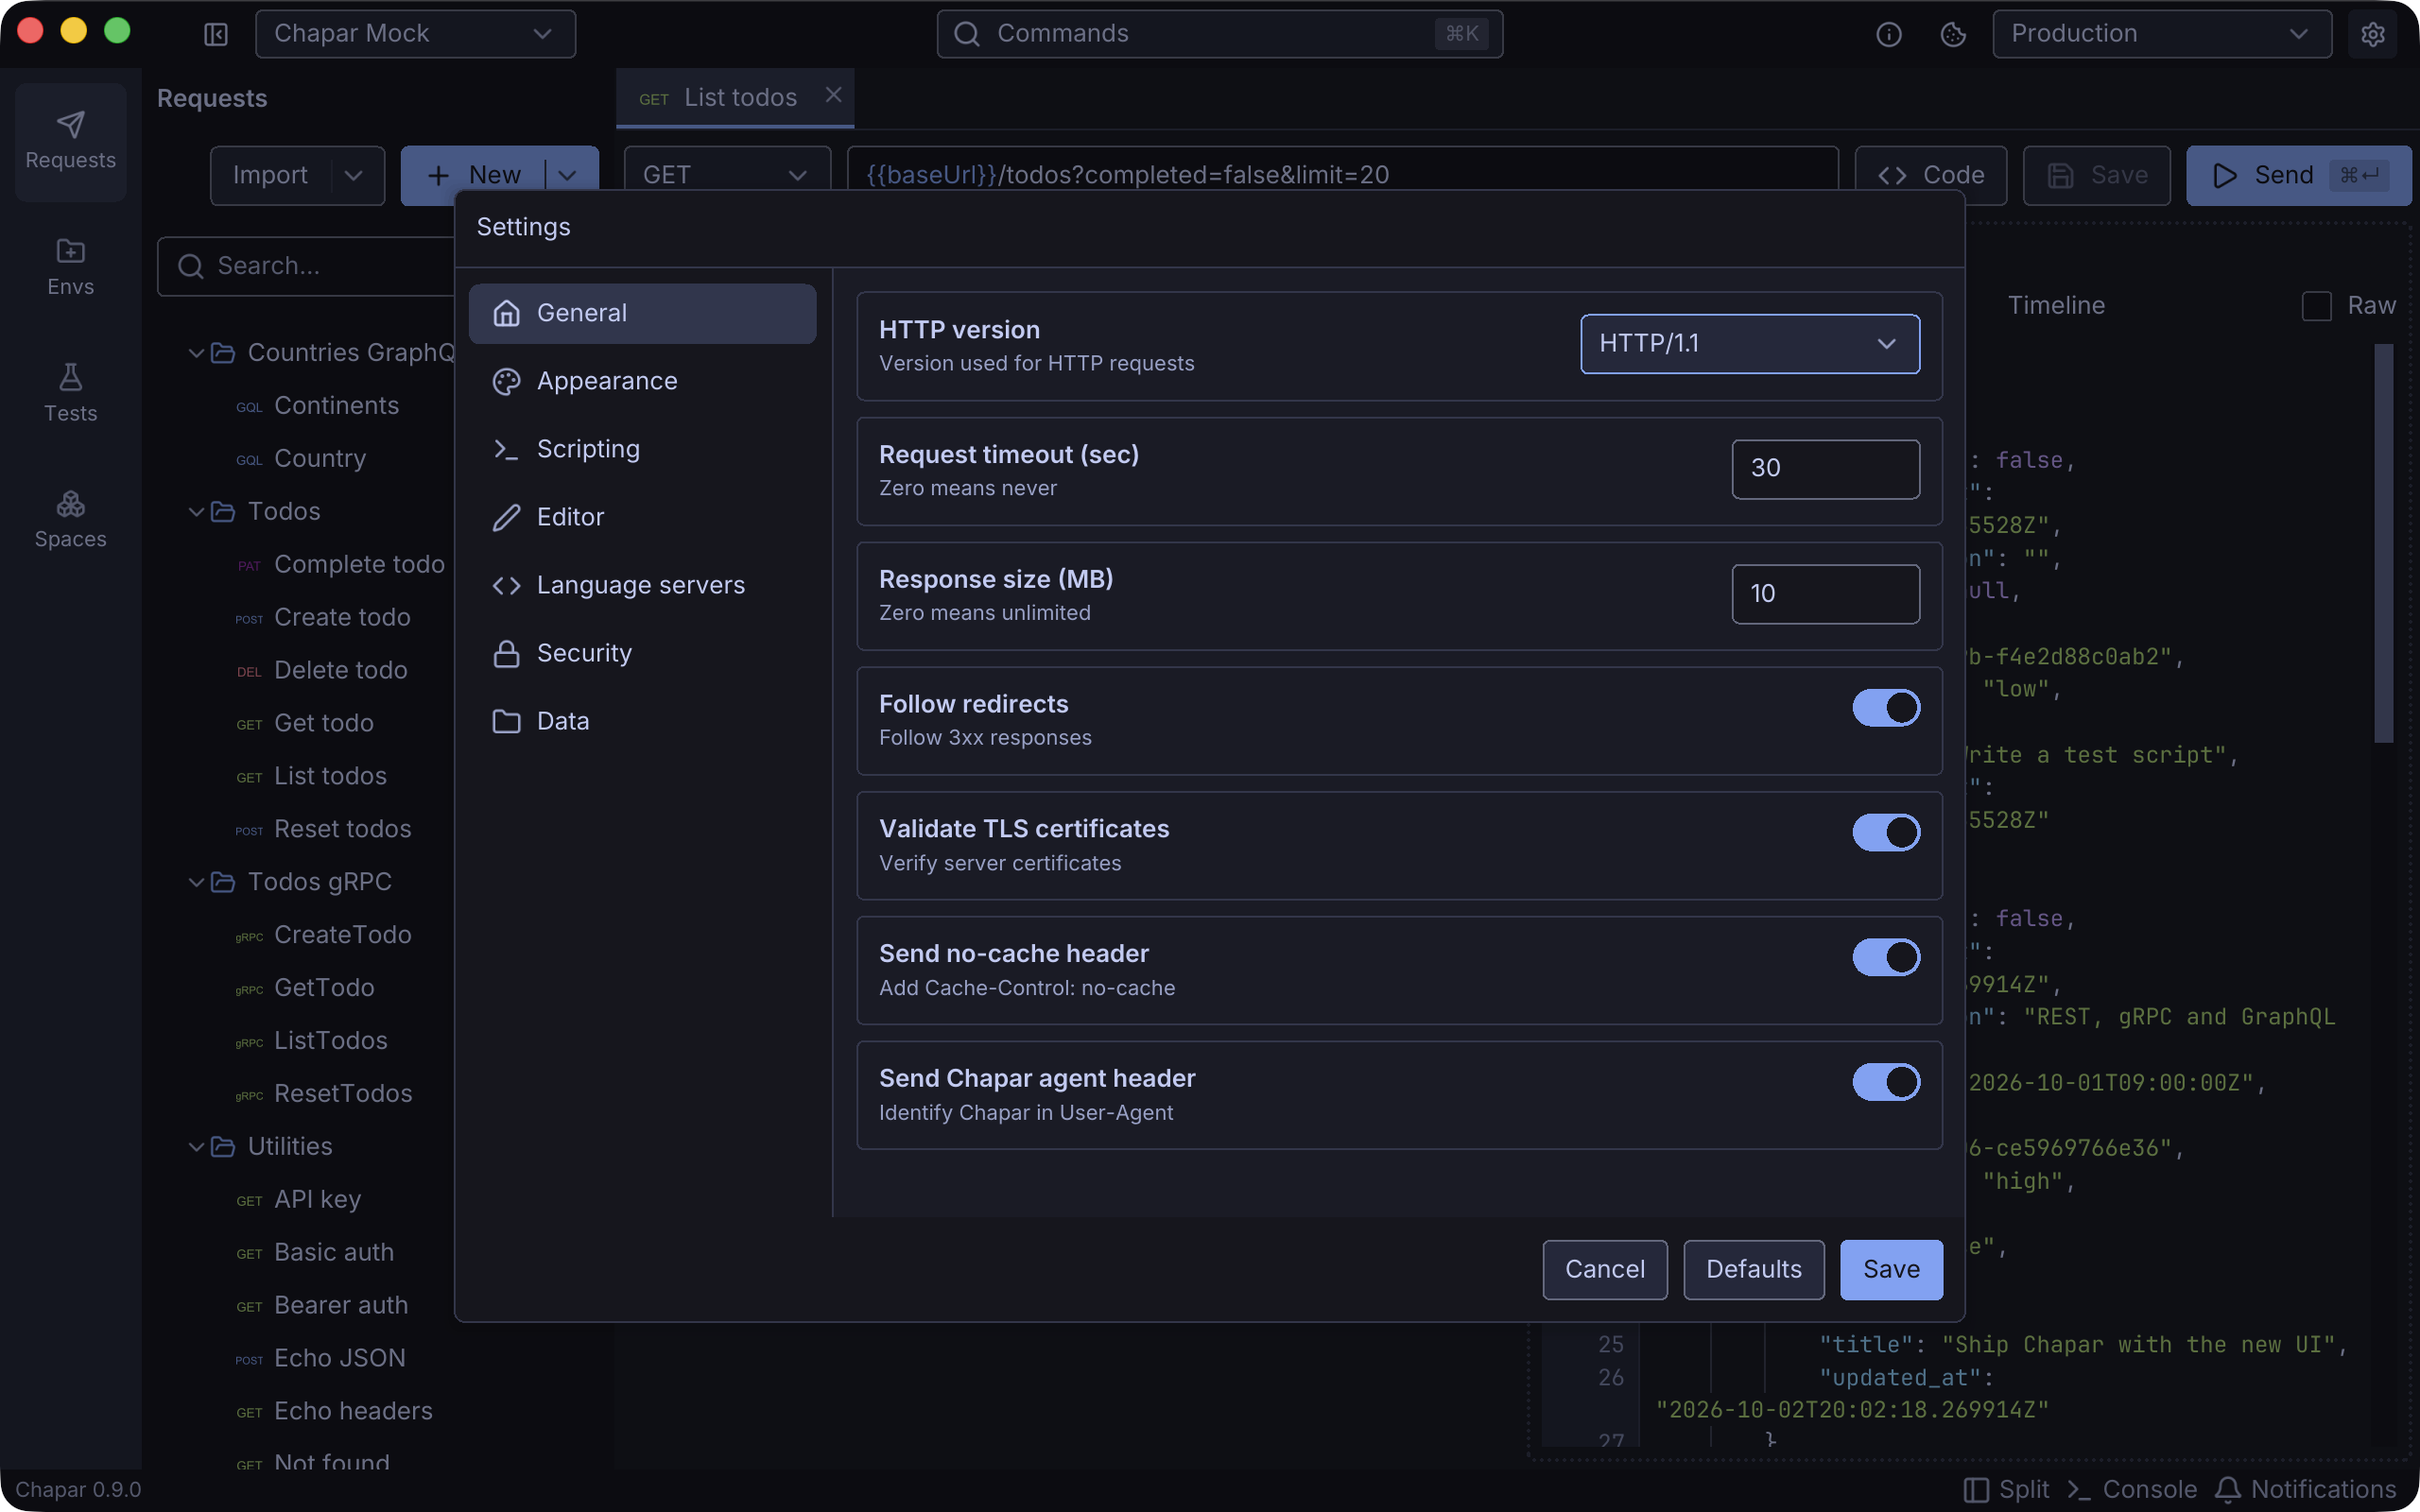This screenshot has width=2420, height=1512.
Task: Click the disabled Save request button
Action: pyautogui.click(x=2096, y=175)
